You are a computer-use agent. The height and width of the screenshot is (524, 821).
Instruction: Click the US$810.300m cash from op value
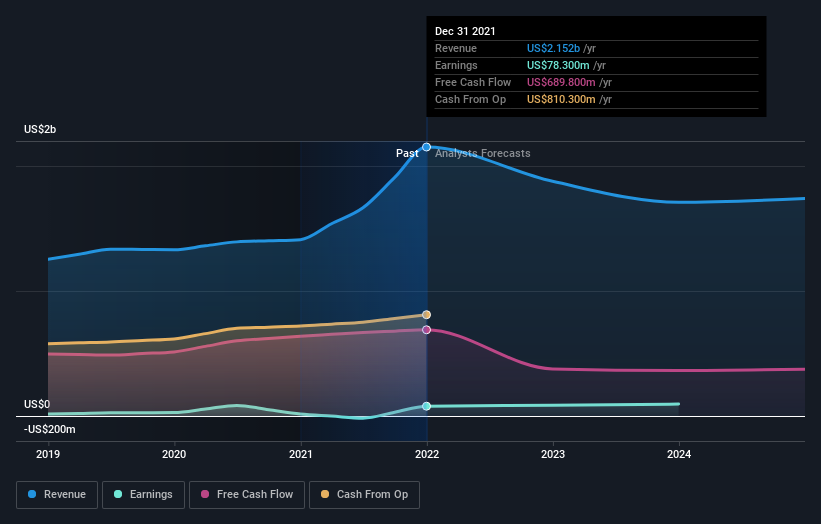tap(561, 99)
